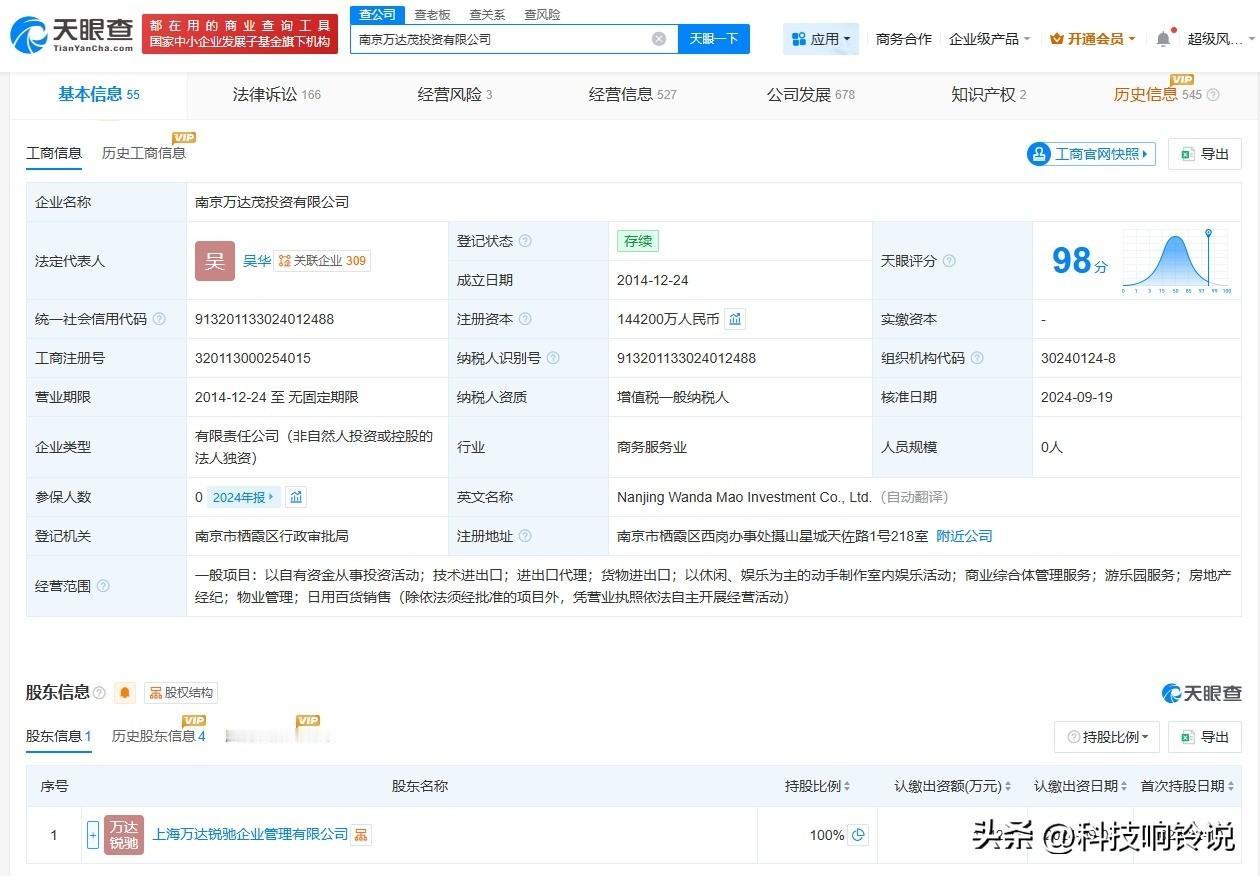Click the help icon beside 历史信息 545
This screenshot has height=876, width=1260.
coord(1213,95)
